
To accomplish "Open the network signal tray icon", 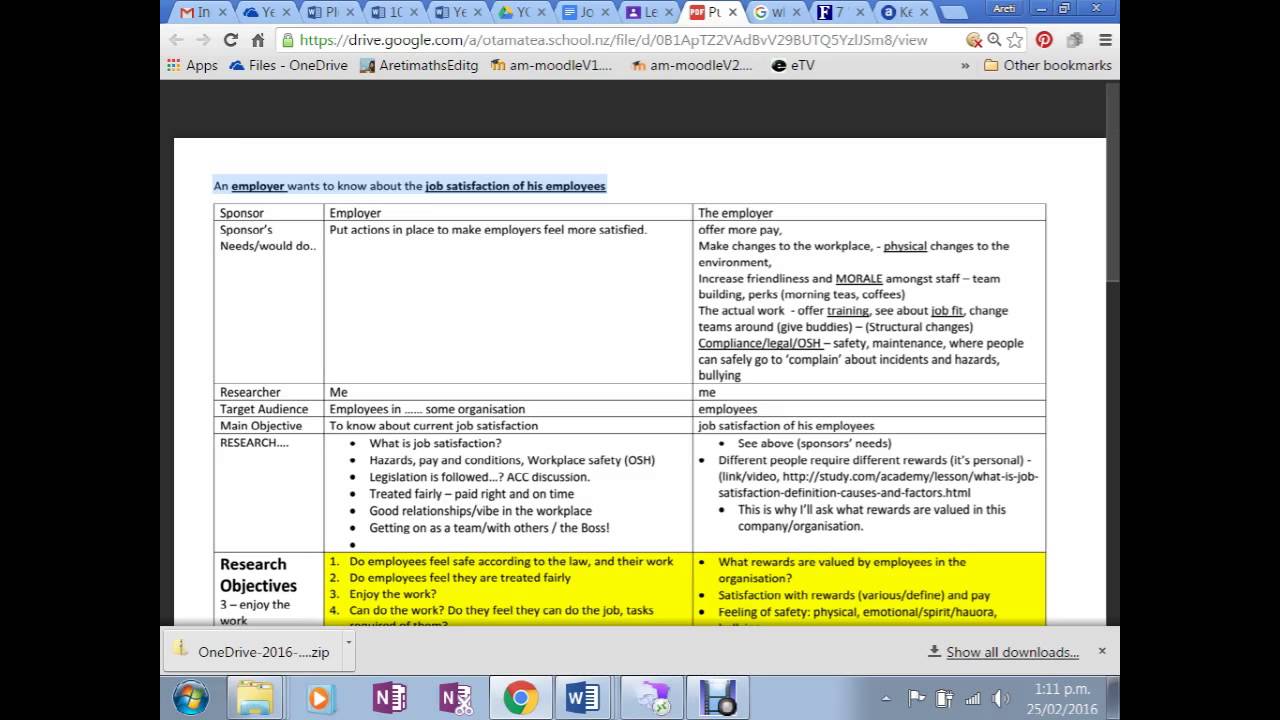I will point(972,698).
